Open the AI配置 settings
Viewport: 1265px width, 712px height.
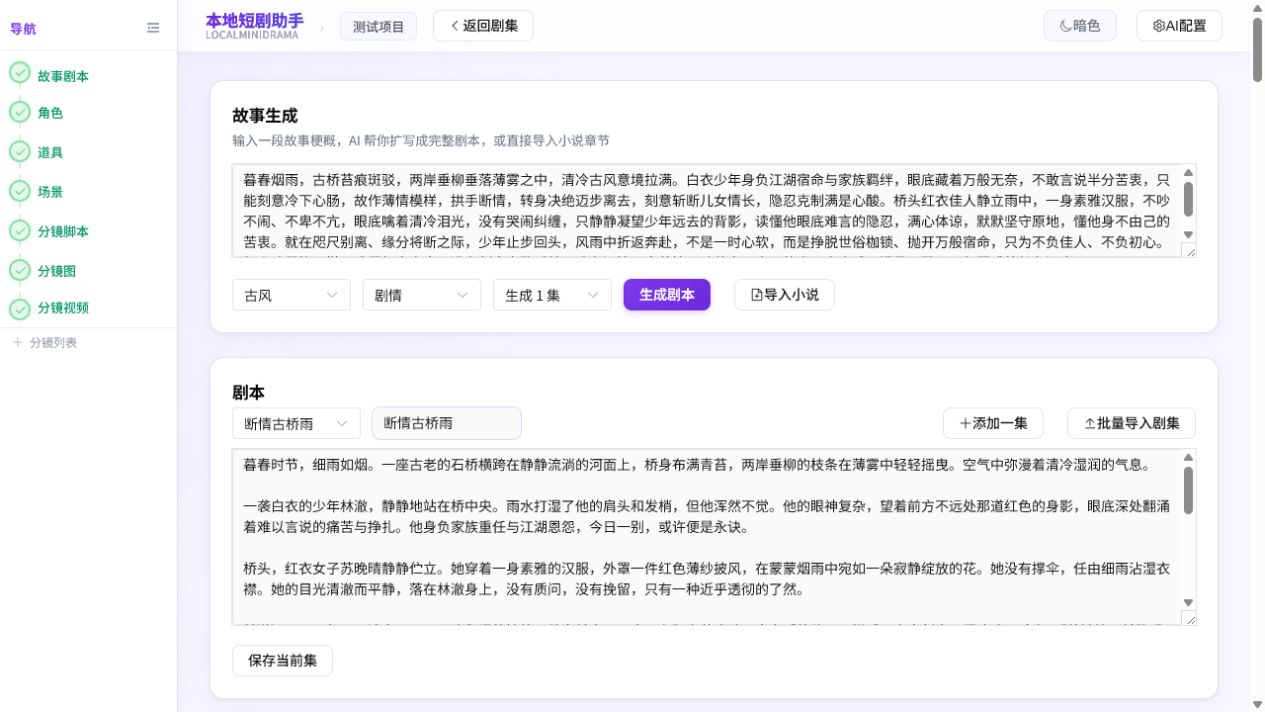(x=1179, y=26)
